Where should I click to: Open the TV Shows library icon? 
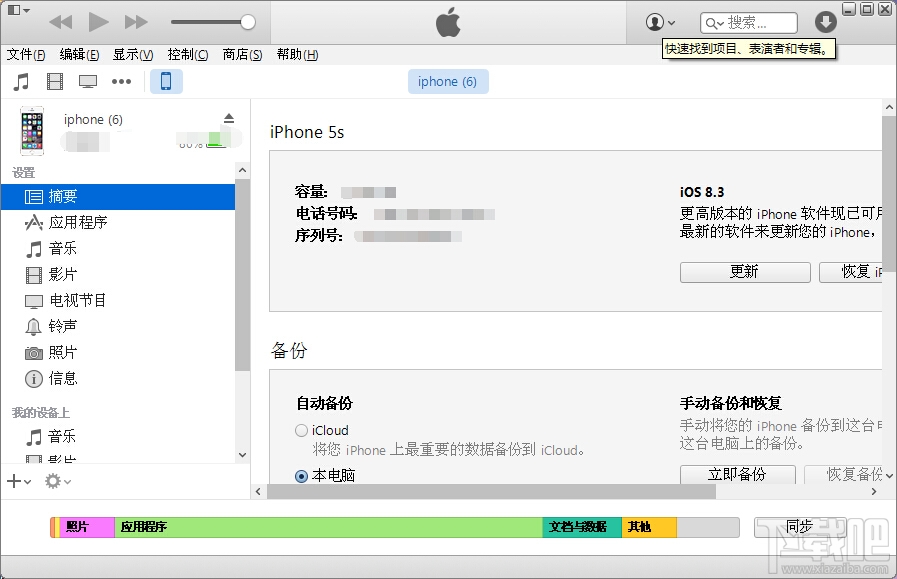coord(88,82)
